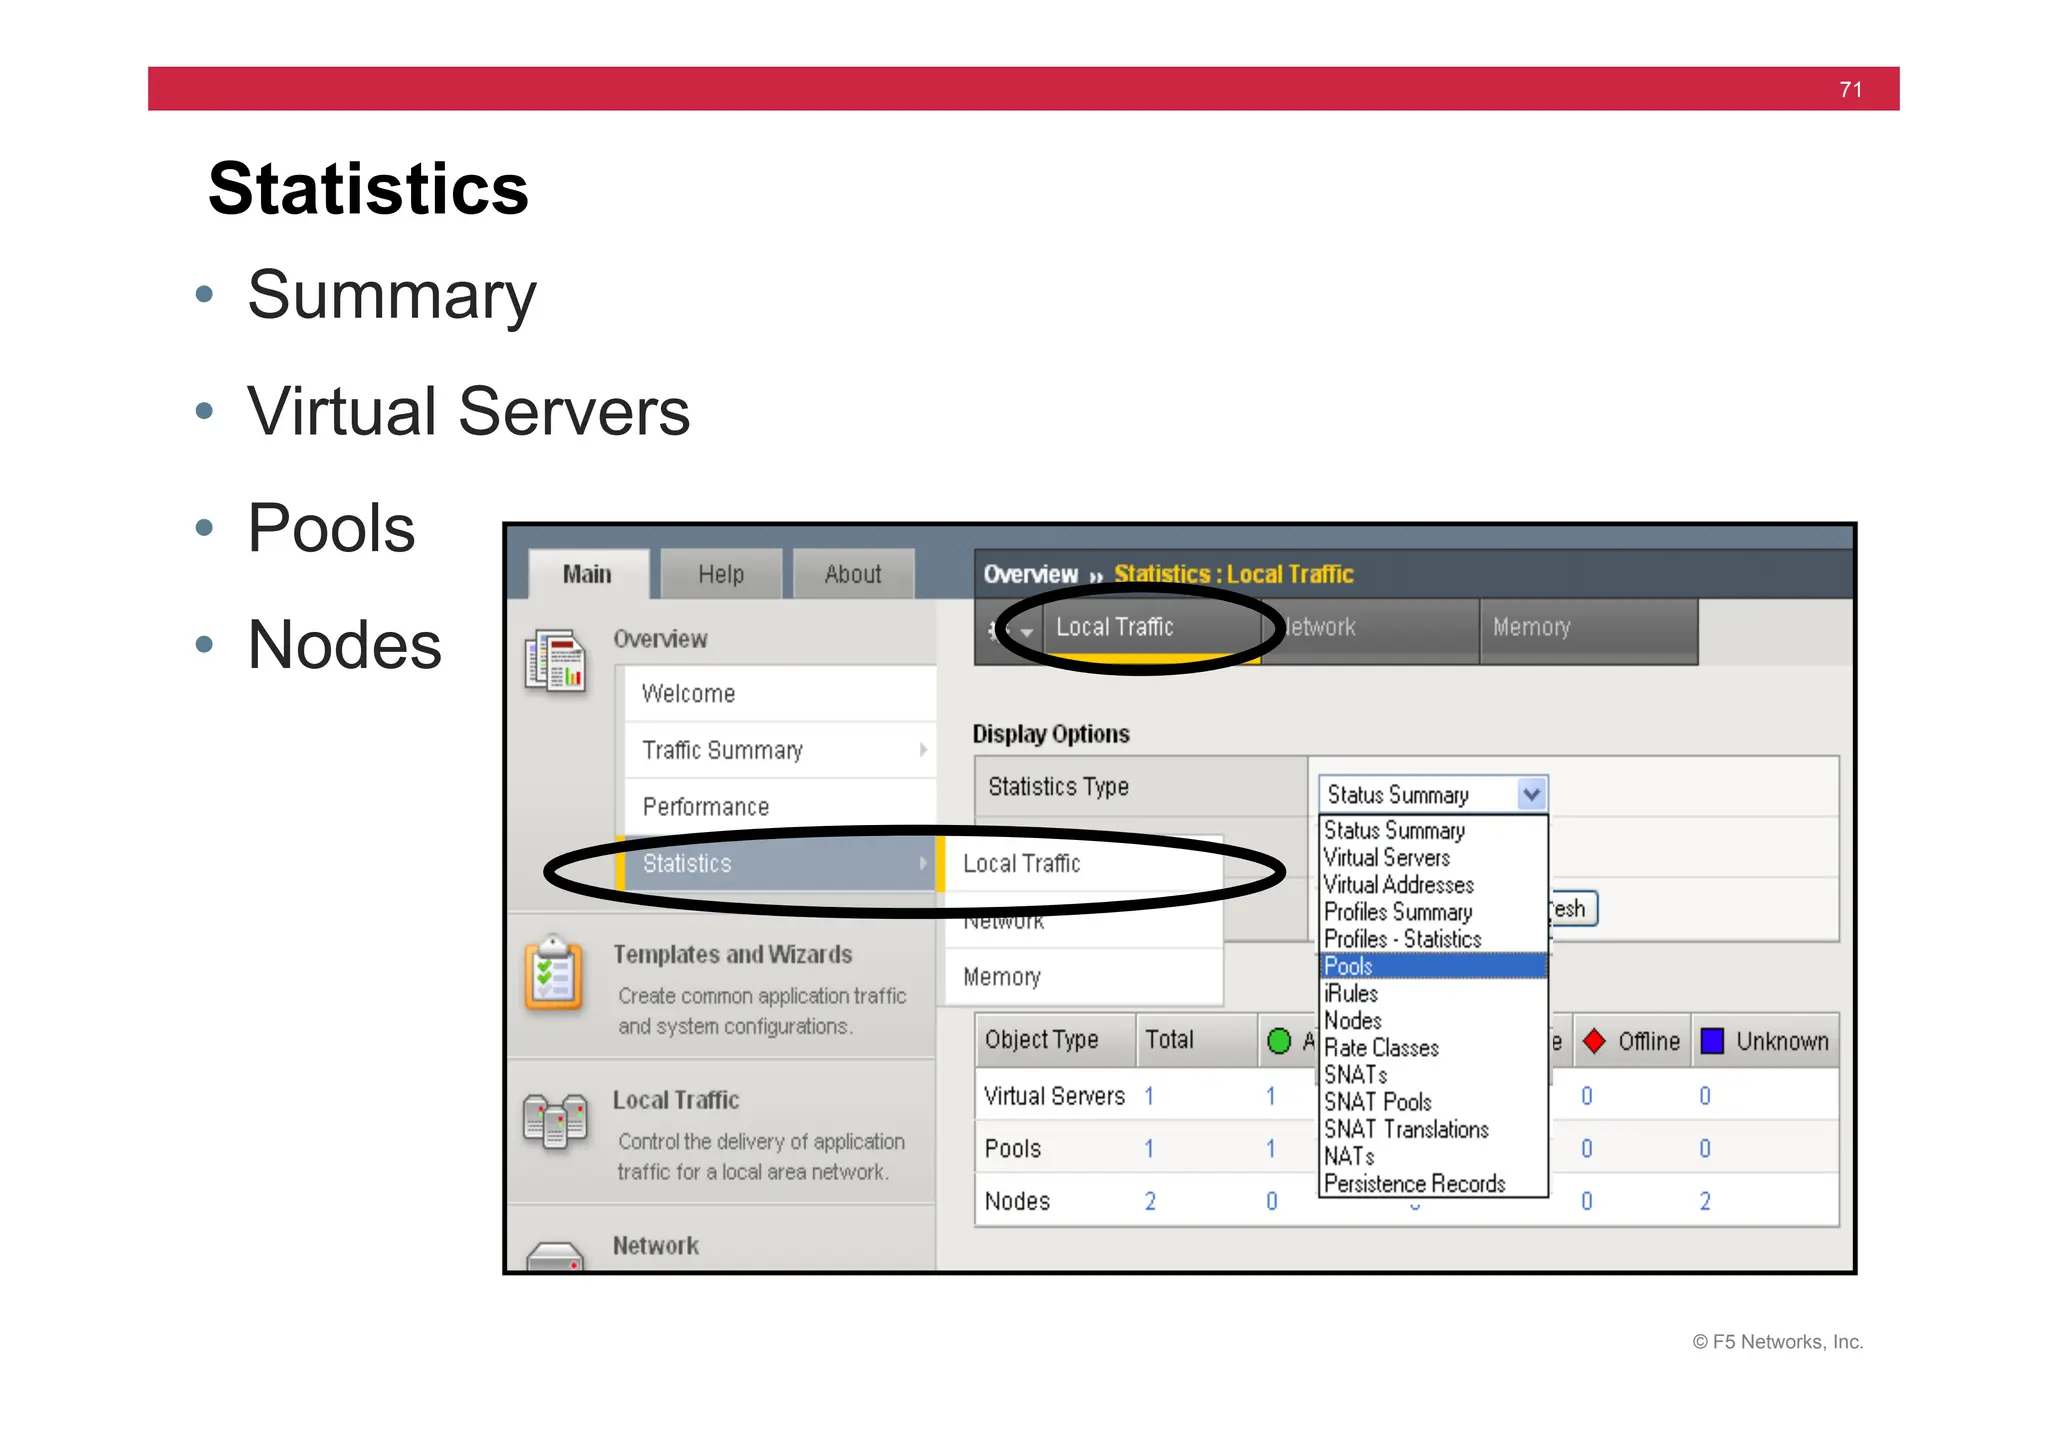The image size is (2048, 1447).
Task: Click the blue Unknown square icon
Action: 1712,1041
